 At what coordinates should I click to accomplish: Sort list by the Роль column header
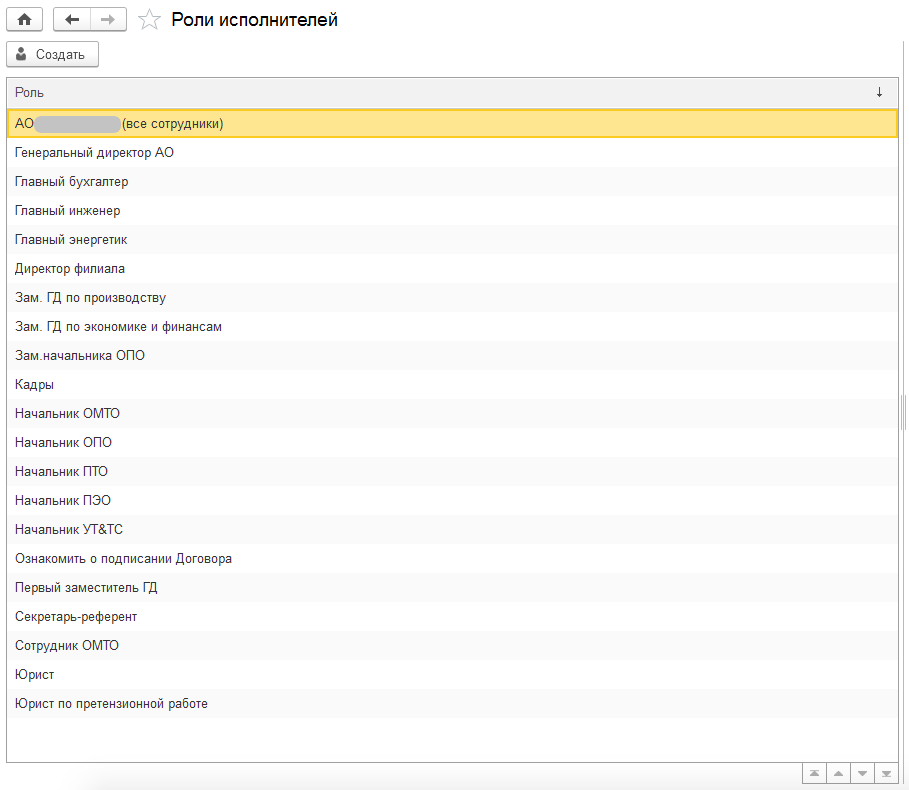pos(30,93)
